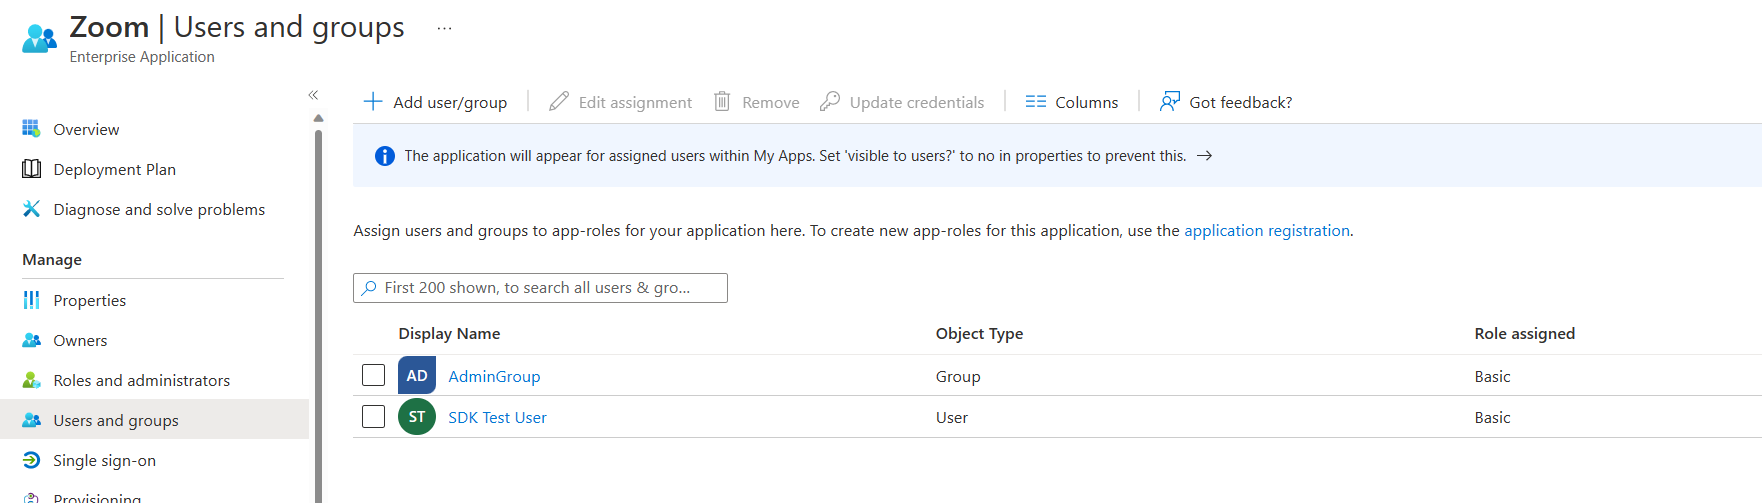
Task: Click the Users and groups sidebar icon
Action: pyautogui.click(x=31, y=420)
